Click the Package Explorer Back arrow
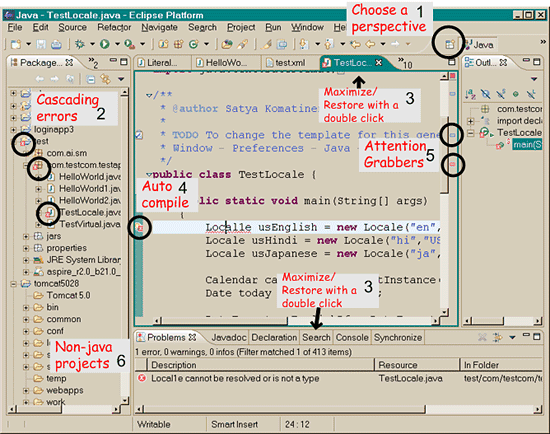Viewport: 550px width, 434px height. (40, 79)
